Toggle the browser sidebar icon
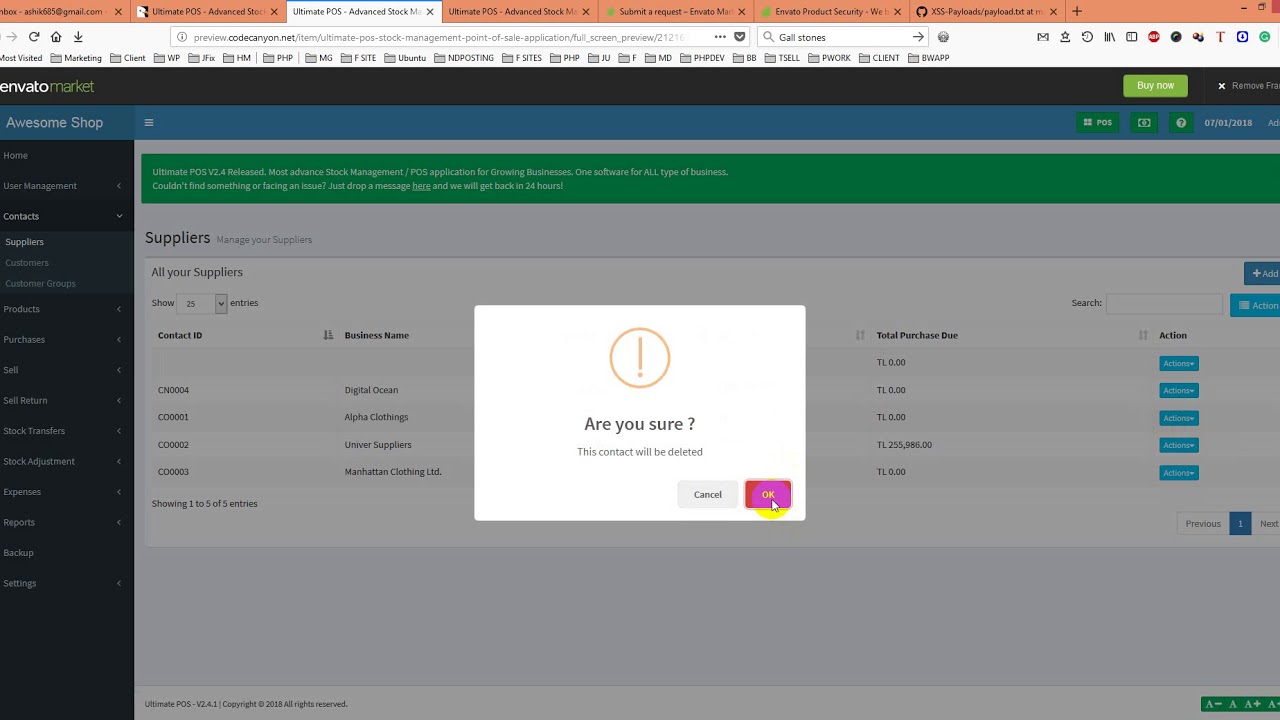The image size is (1280, 720). 1131,37
